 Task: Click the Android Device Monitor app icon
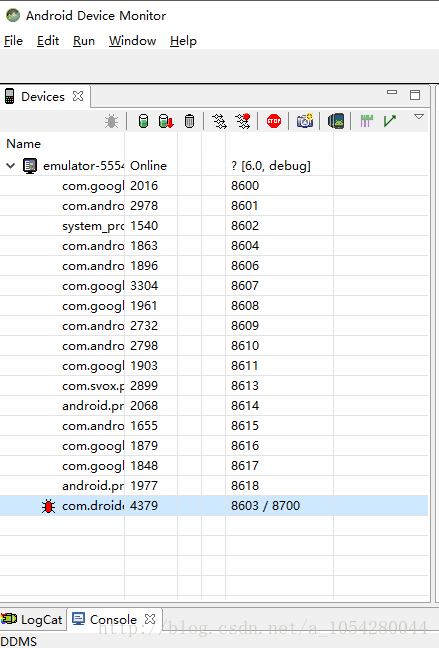13,15
